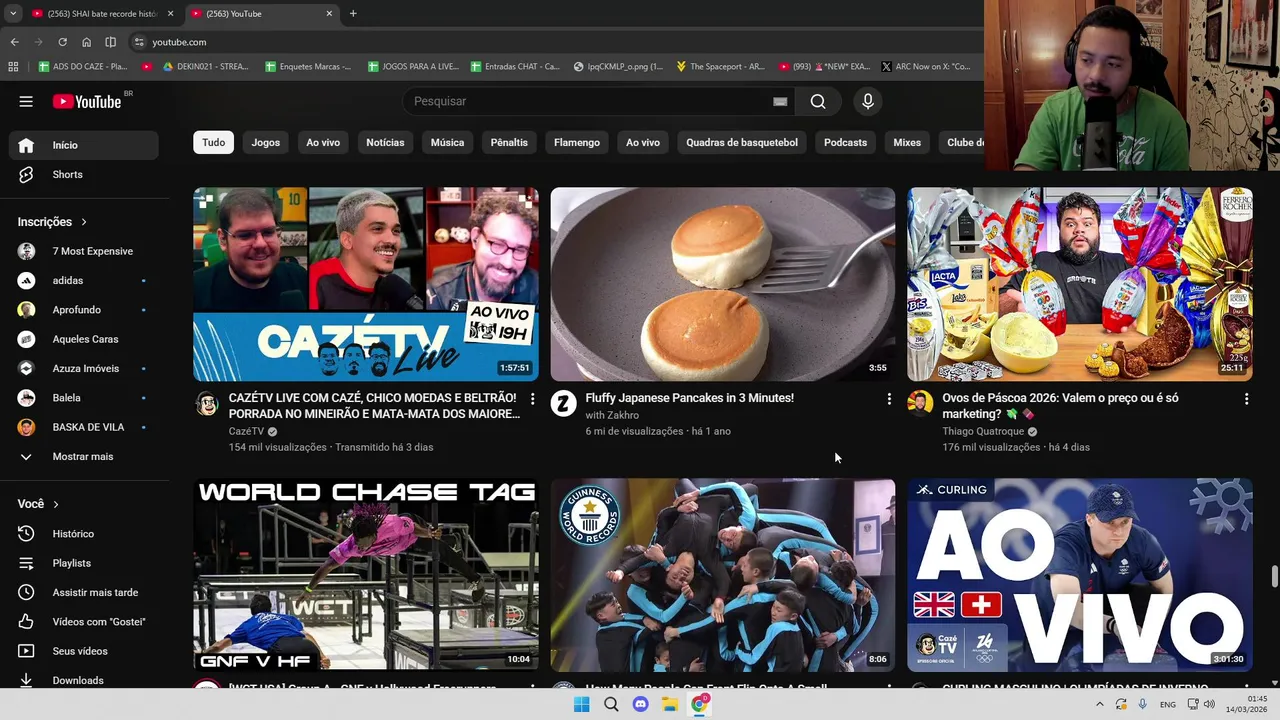This screenshot has width=1280, height=720.
Task: Show hidden system tray icons
Action: coord(1100,705)
